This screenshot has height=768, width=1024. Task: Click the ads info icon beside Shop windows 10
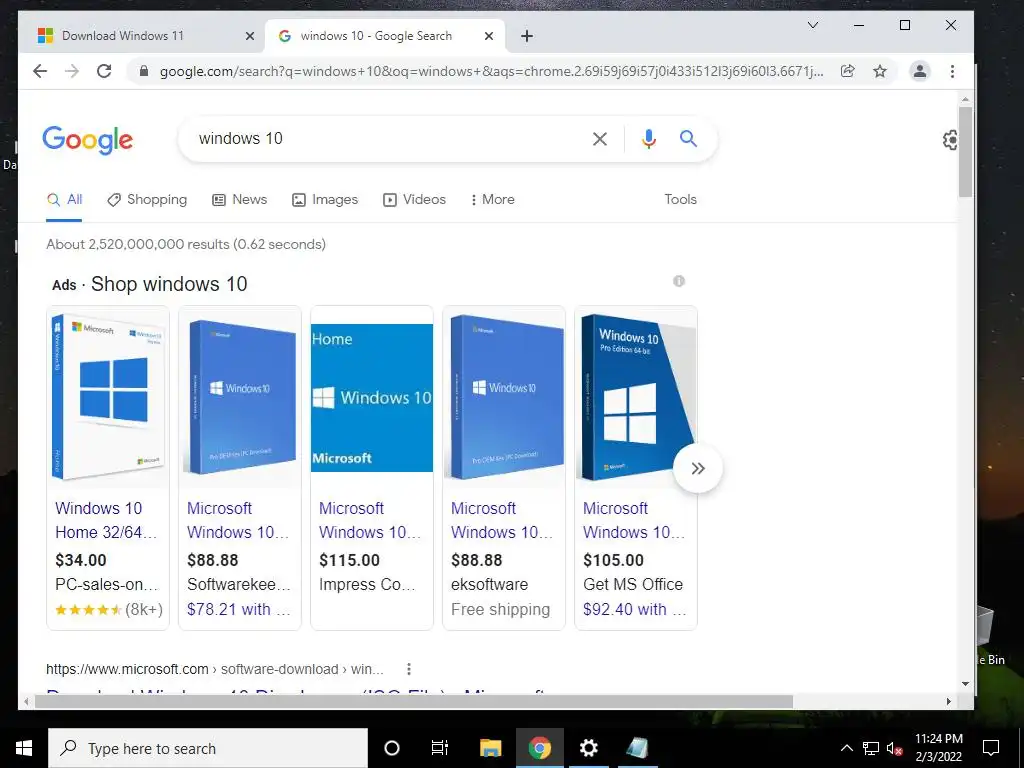point(679,281)
